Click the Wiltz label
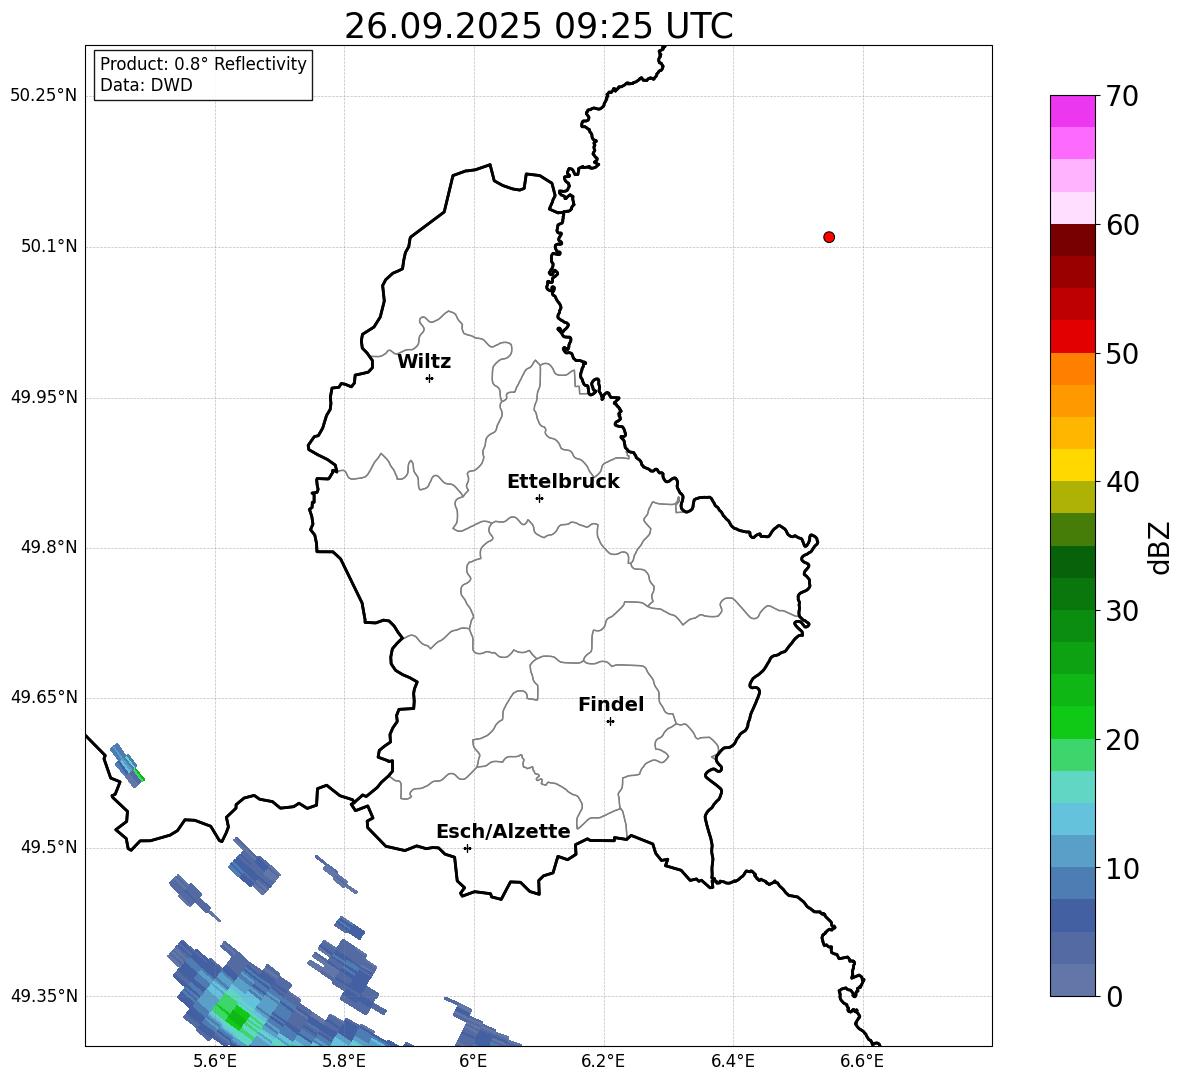This screenshot has height=1081, width=1184. (x=424, y=362)
